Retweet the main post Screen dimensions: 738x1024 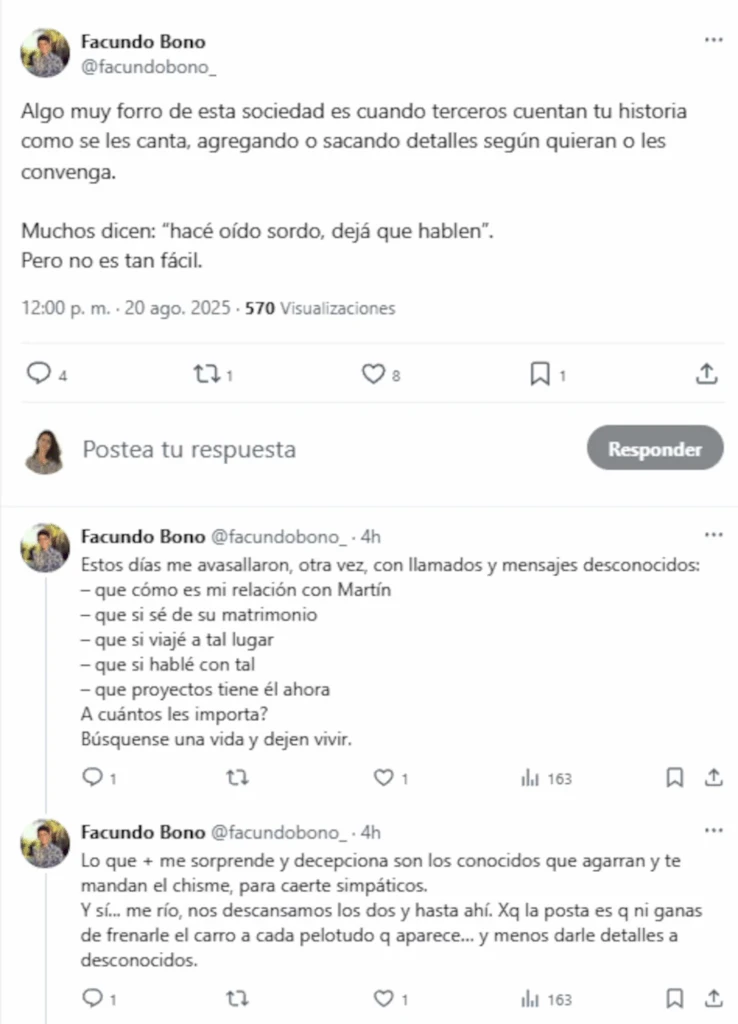[x=207, y=374]
